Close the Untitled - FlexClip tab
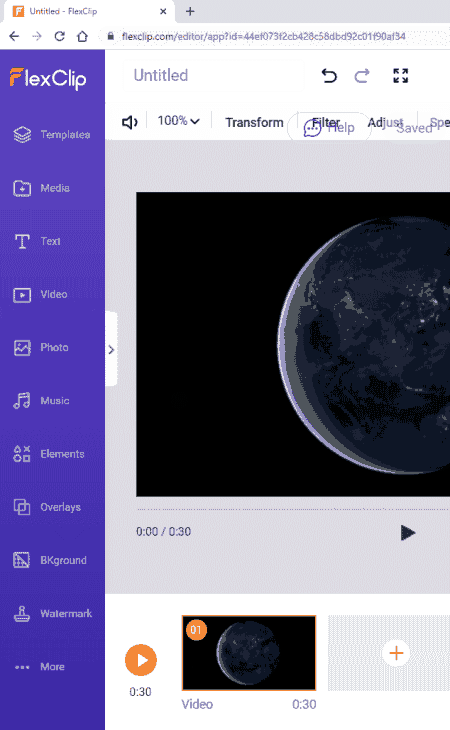Viewport: 450px width, 730px height. tap(163, 12)
